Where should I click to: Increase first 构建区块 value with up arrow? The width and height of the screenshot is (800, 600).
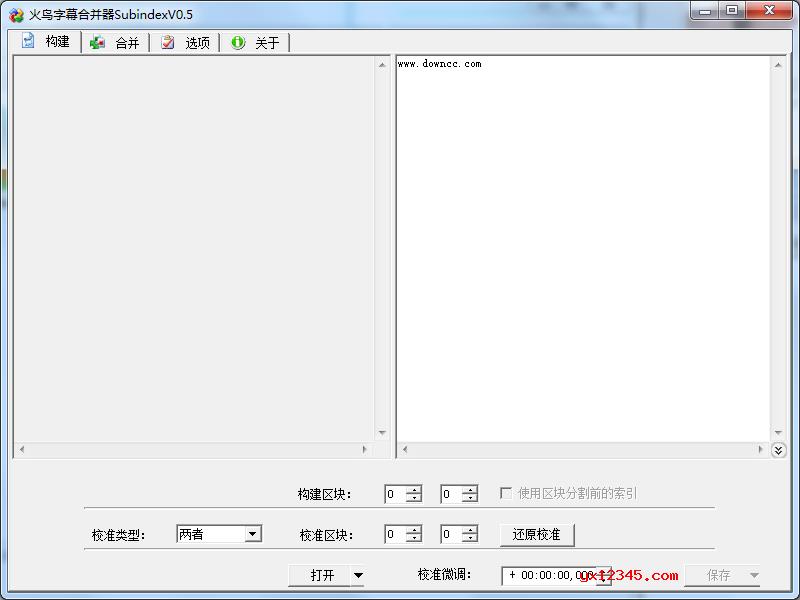point(414,490)
